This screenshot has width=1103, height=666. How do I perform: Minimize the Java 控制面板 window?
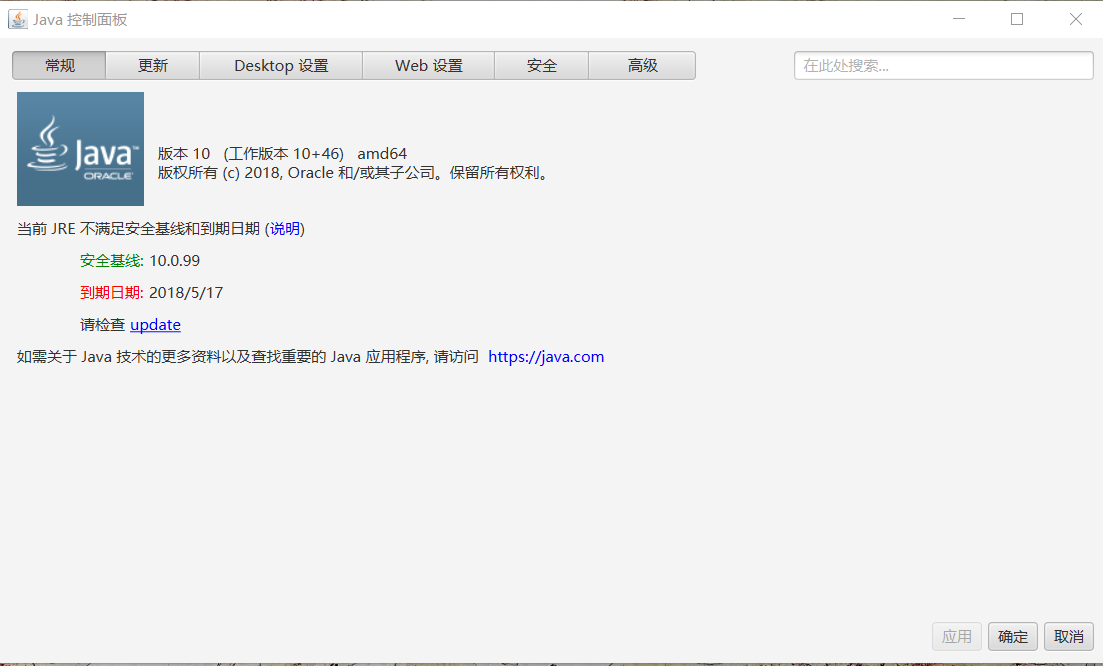959,19
